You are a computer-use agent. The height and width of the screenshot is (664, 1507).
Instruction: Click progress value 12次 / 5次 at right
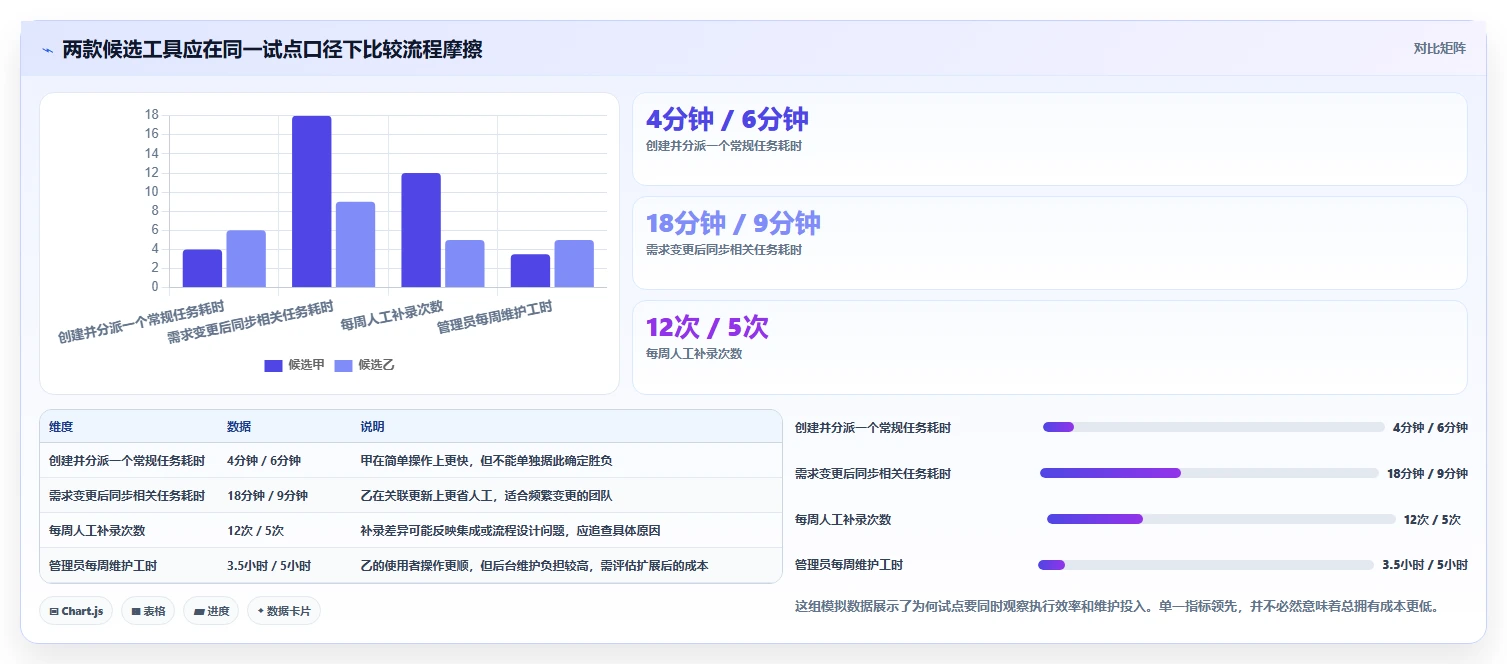pyautogui.click(x=1432, y=519)
